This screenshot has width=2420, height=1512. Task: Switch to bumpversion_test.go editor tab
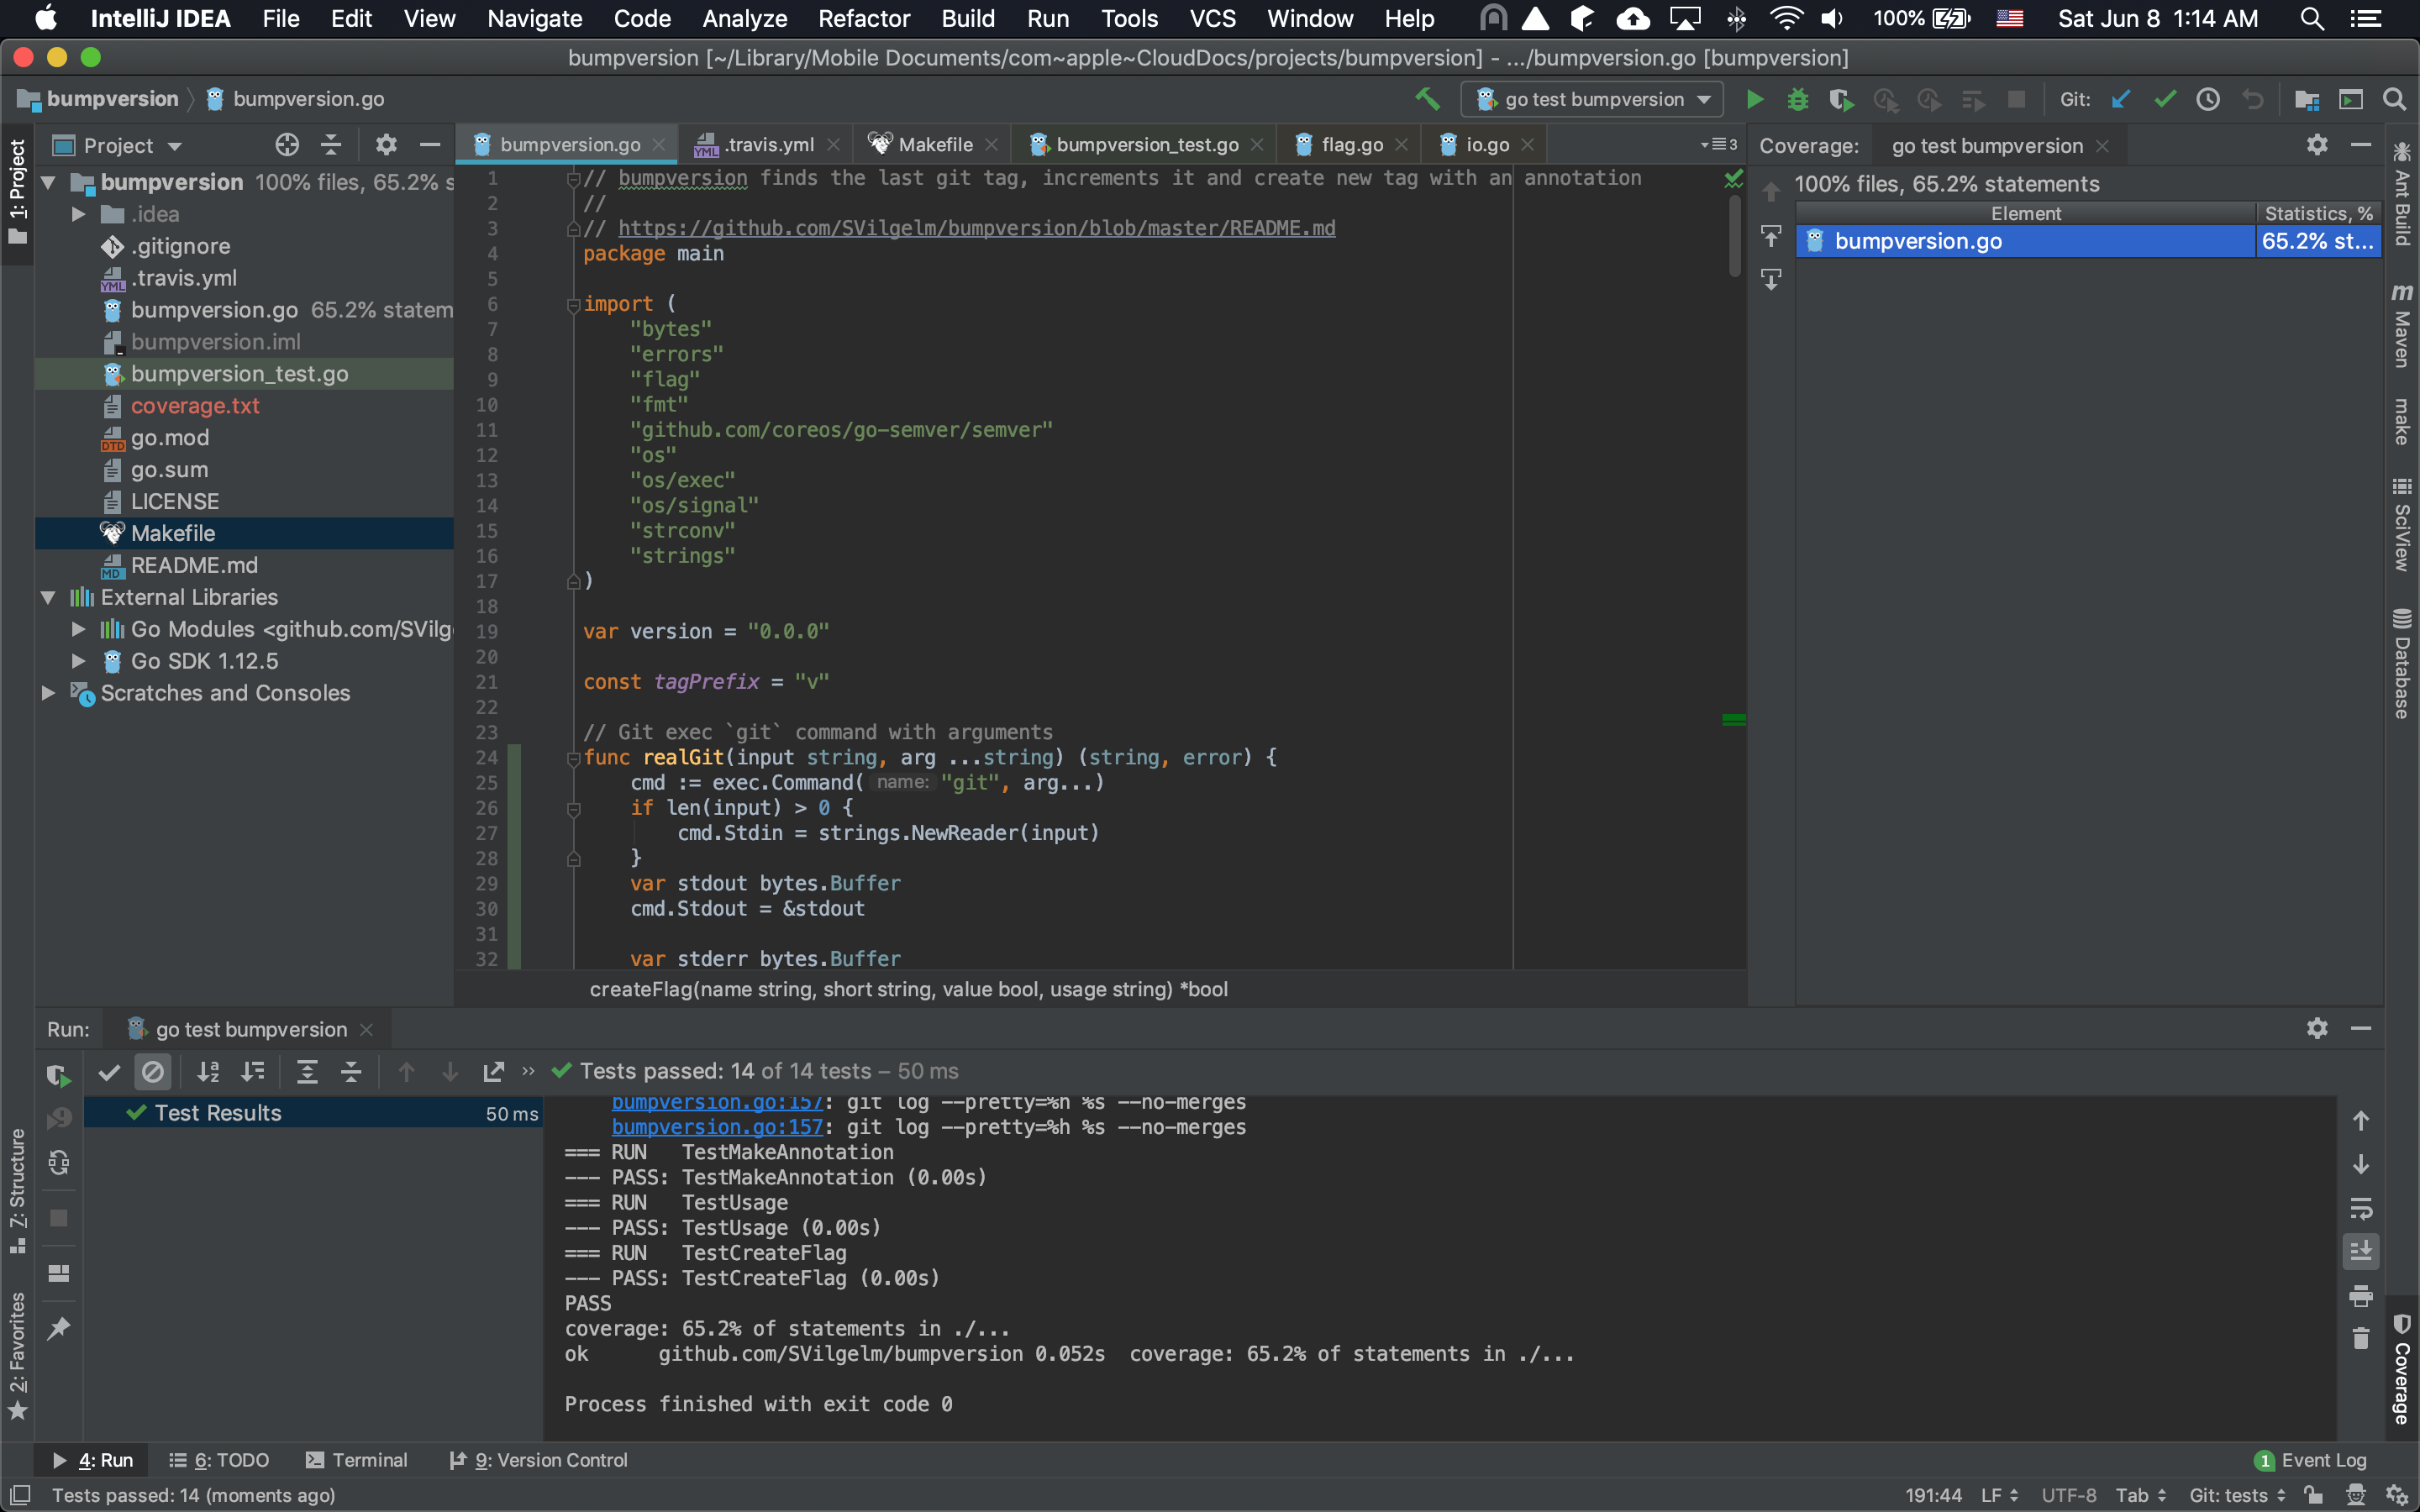tap(1146, 145)
